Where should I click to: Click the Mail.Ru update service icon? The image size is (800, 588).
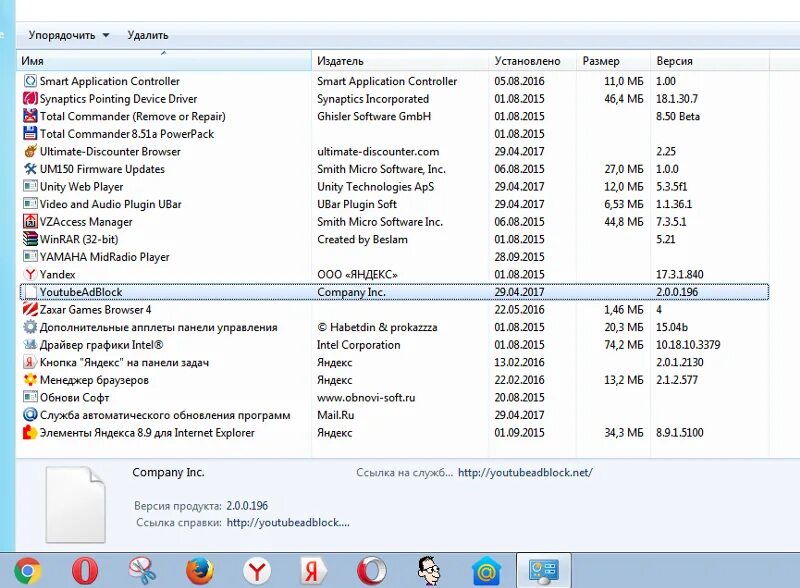pyautogui.click(x=30, y=415)
